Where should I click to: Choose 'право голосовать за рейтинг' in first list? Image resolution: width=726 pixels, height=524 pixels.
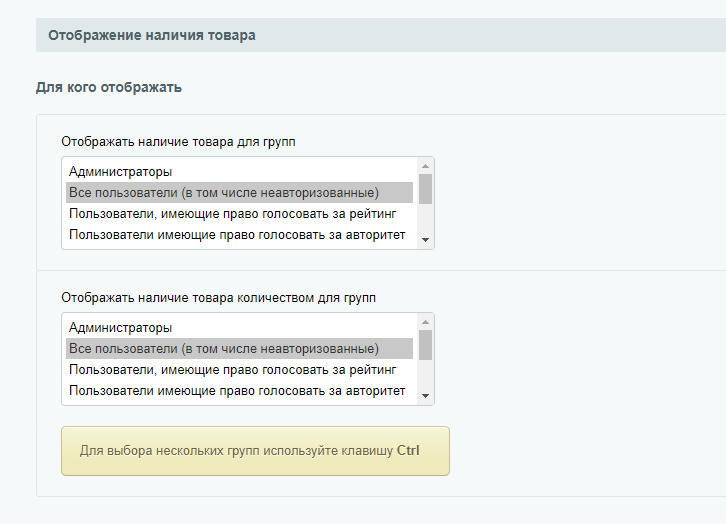(239, 214)
